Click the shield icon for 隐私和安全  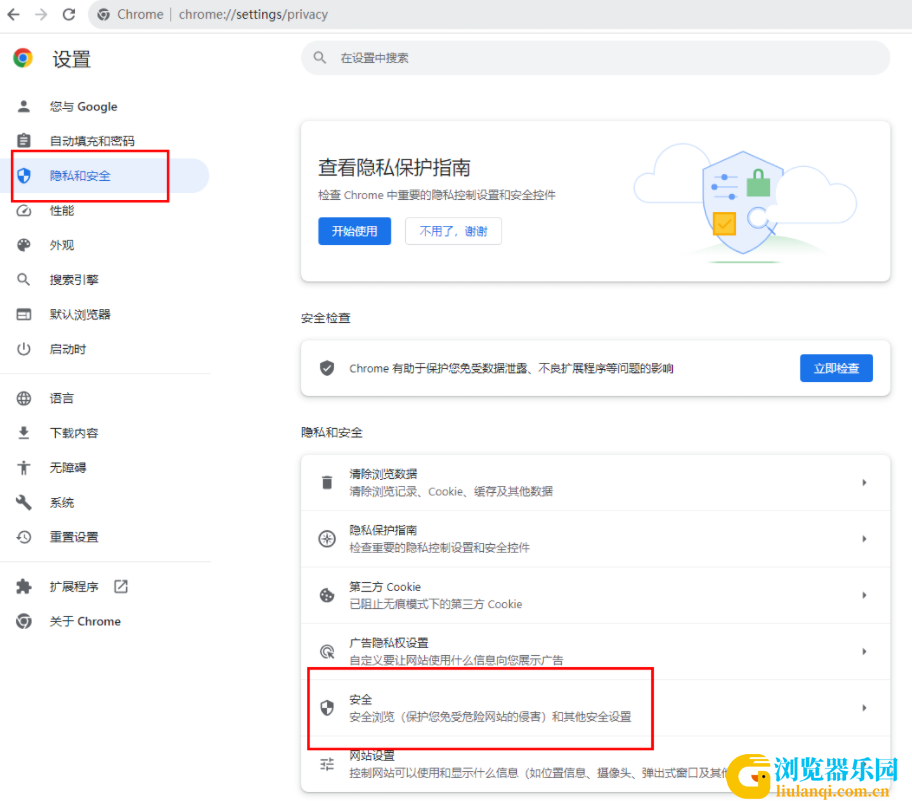click(x=24, y=176)
